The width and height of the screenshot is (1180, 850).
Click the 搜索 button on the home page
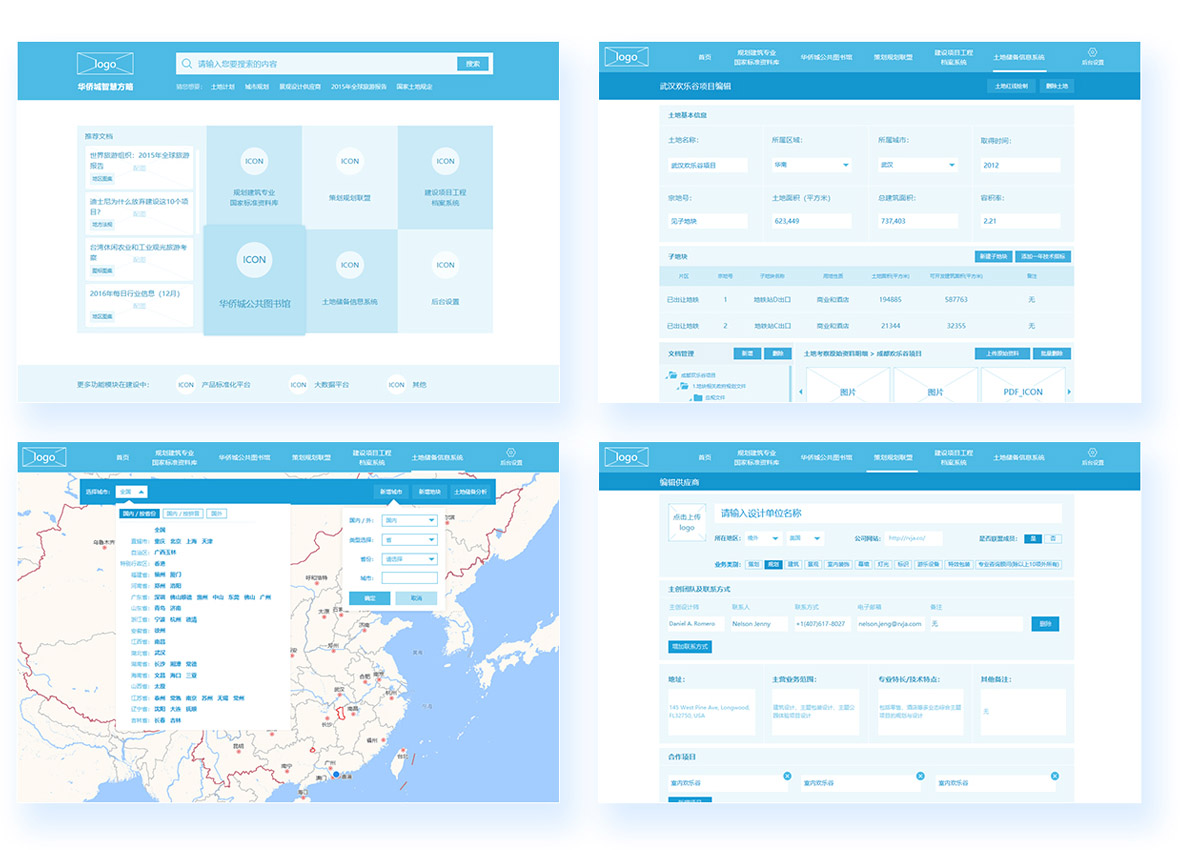473,64
